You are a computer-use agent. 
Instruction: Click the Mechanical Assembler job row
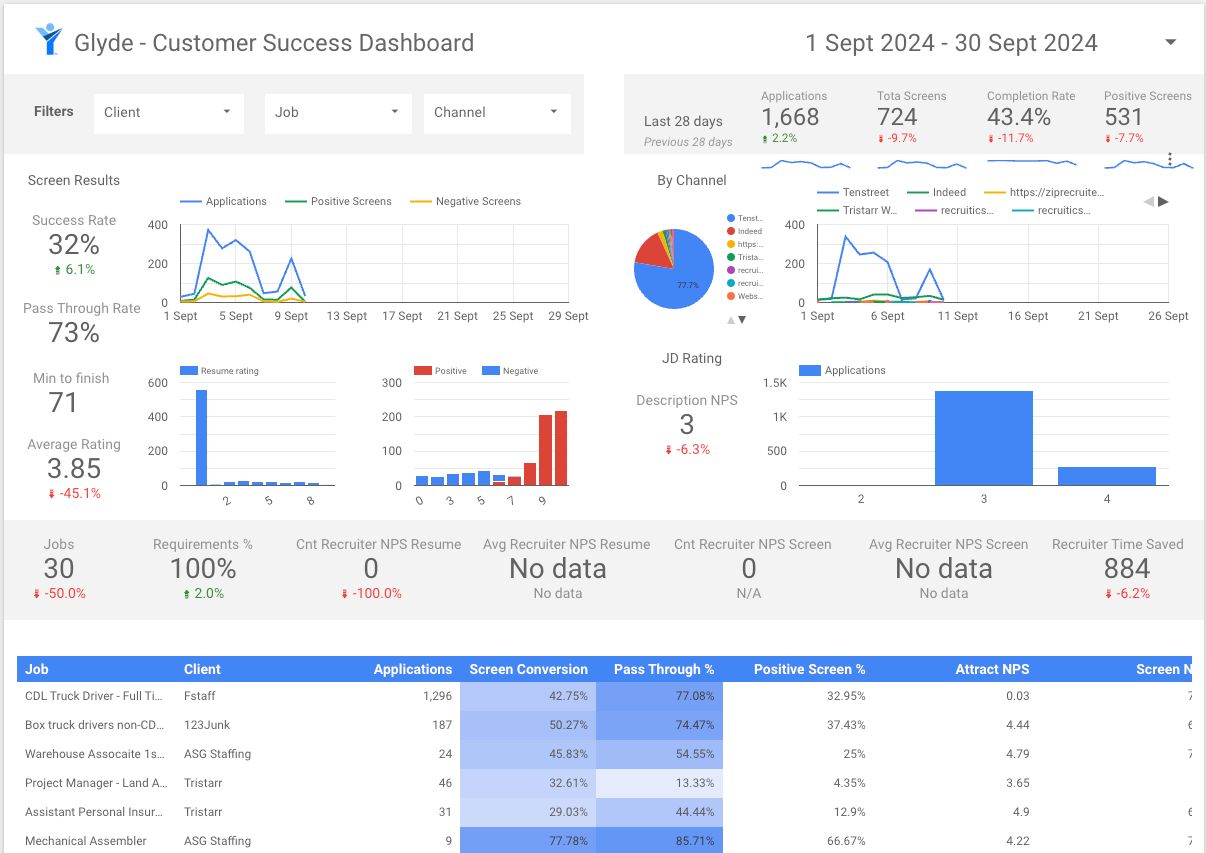[x=86, y=841]
